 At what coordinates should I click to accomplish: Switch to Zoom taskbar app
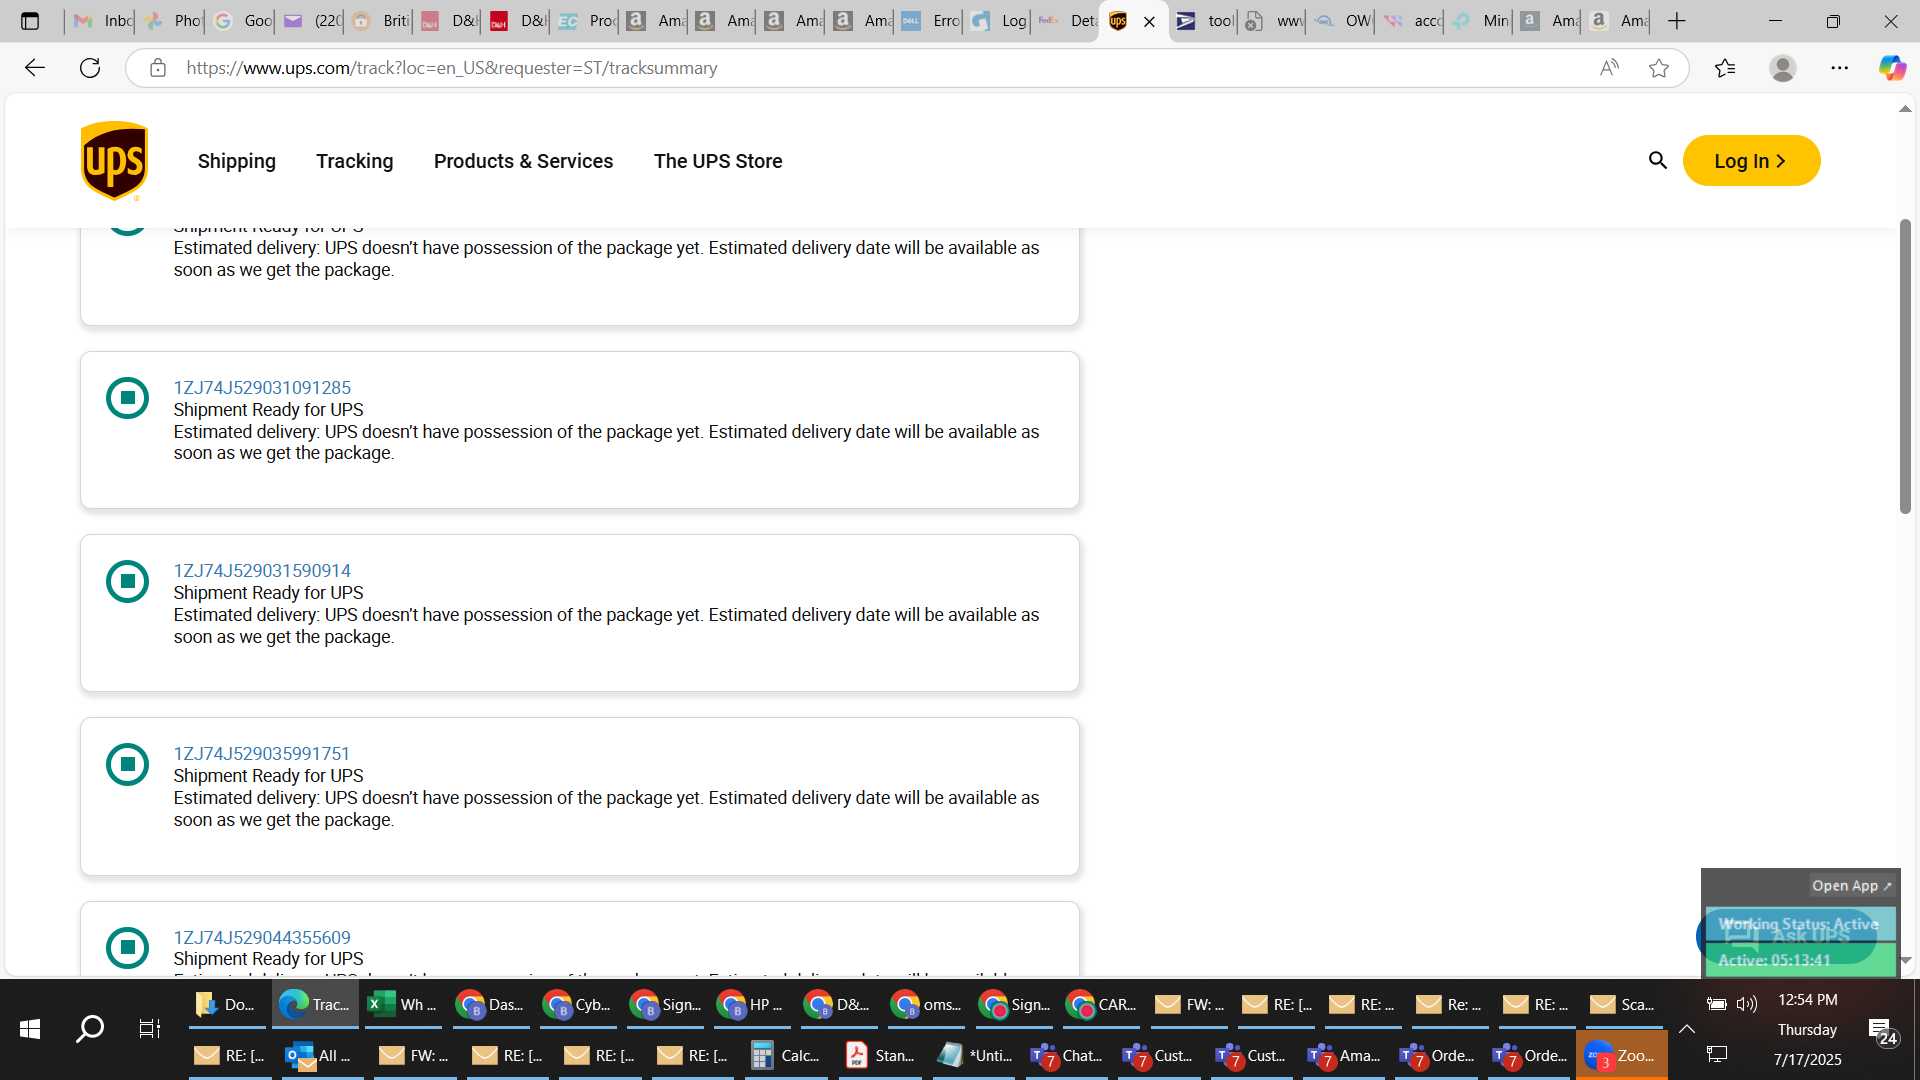coord(1621,1055)
